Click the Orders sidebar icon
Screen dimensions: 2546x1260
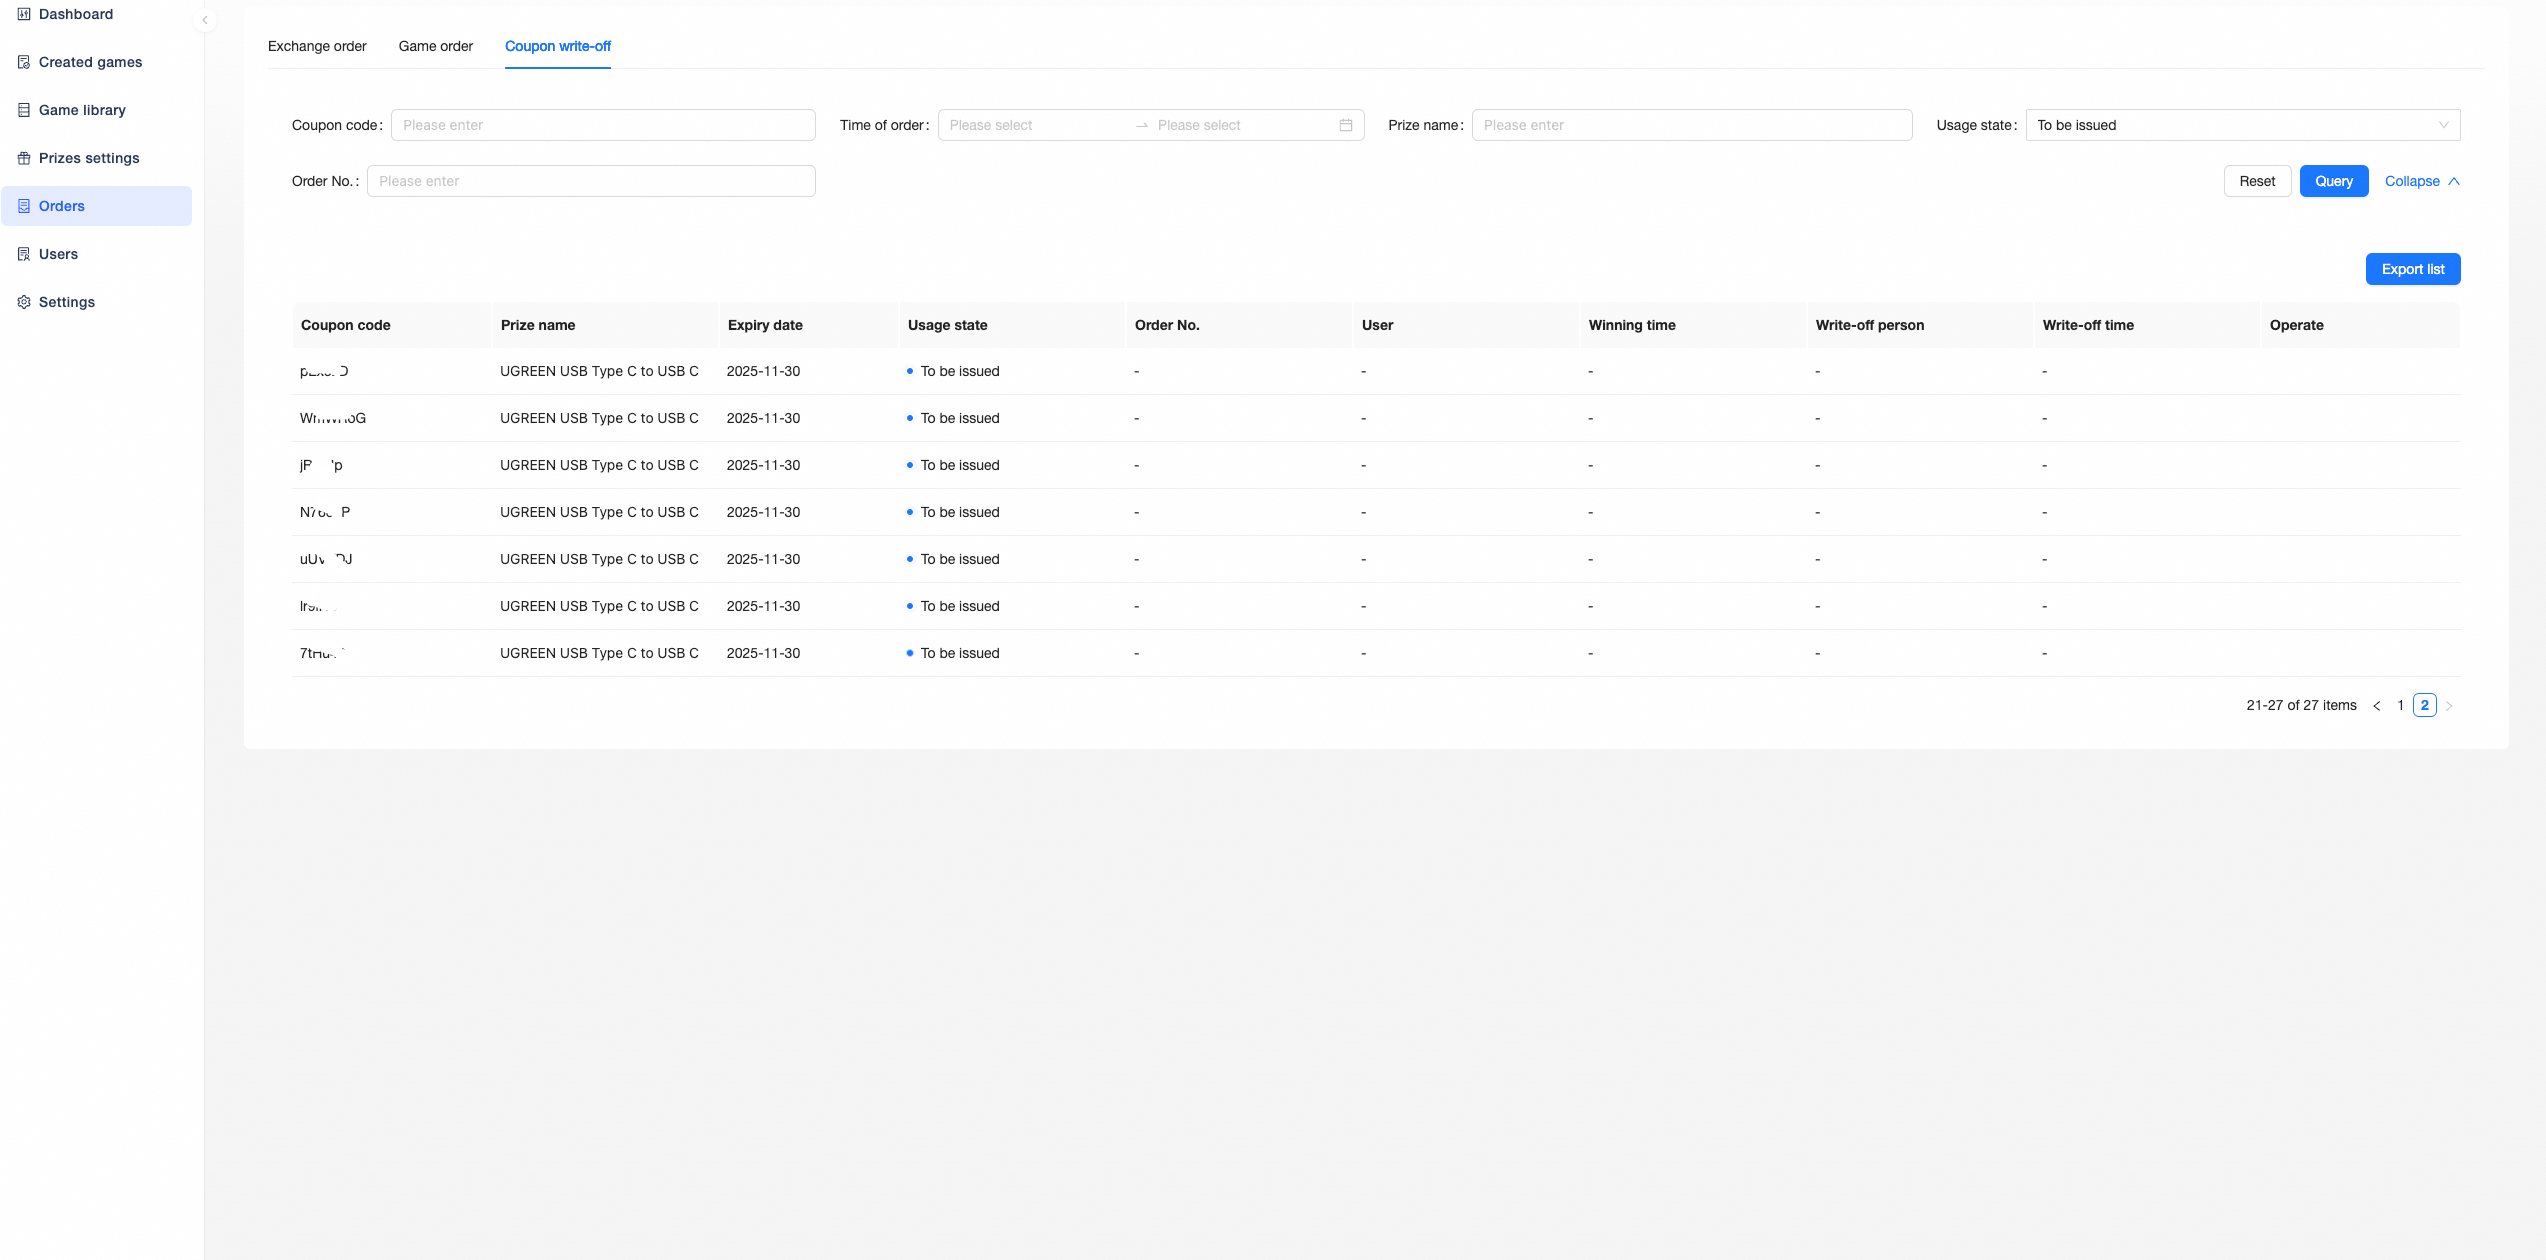point(24,206)
